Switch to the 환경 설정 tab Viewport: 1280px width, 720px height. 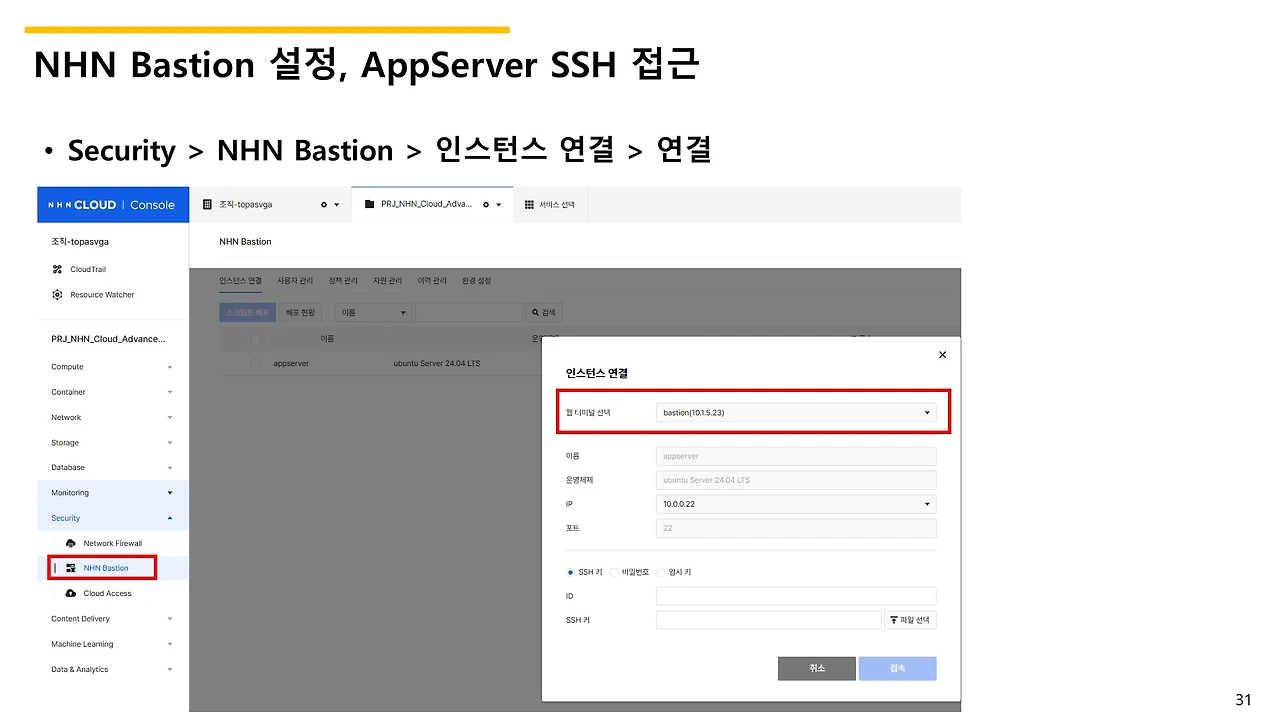(x=476, y=281)
